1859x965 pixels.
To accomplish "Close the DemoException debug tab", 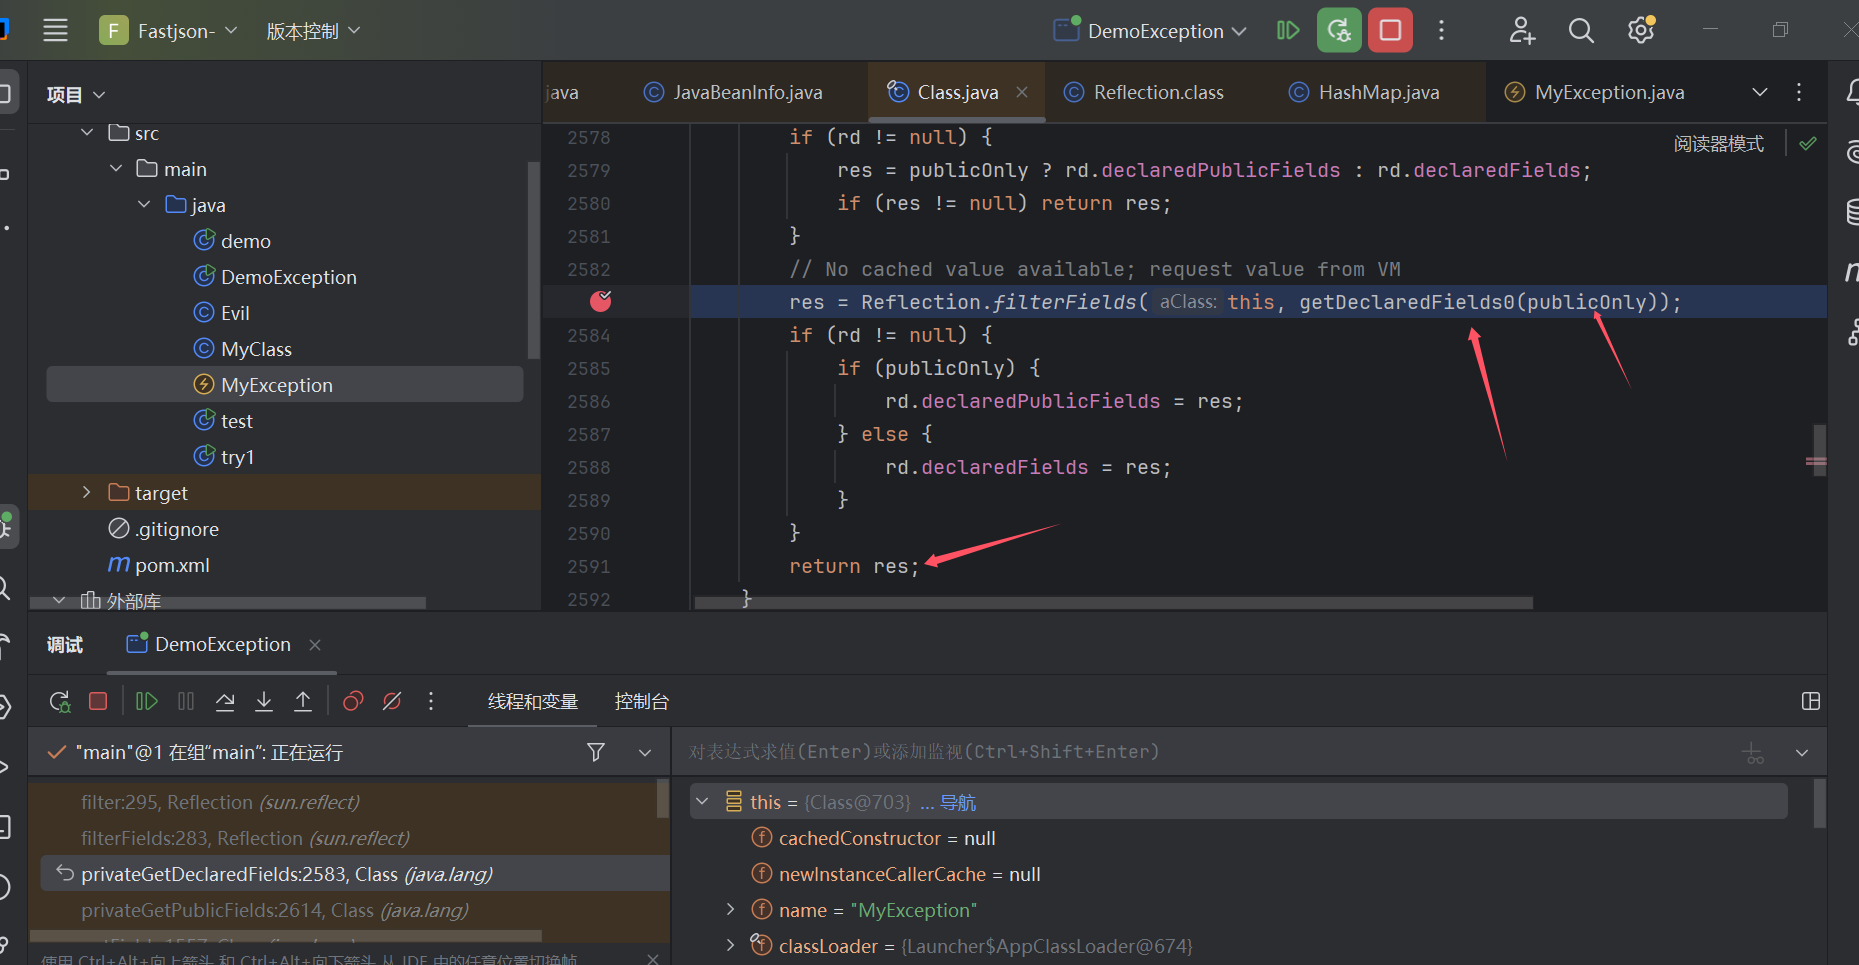I will 315,645.
